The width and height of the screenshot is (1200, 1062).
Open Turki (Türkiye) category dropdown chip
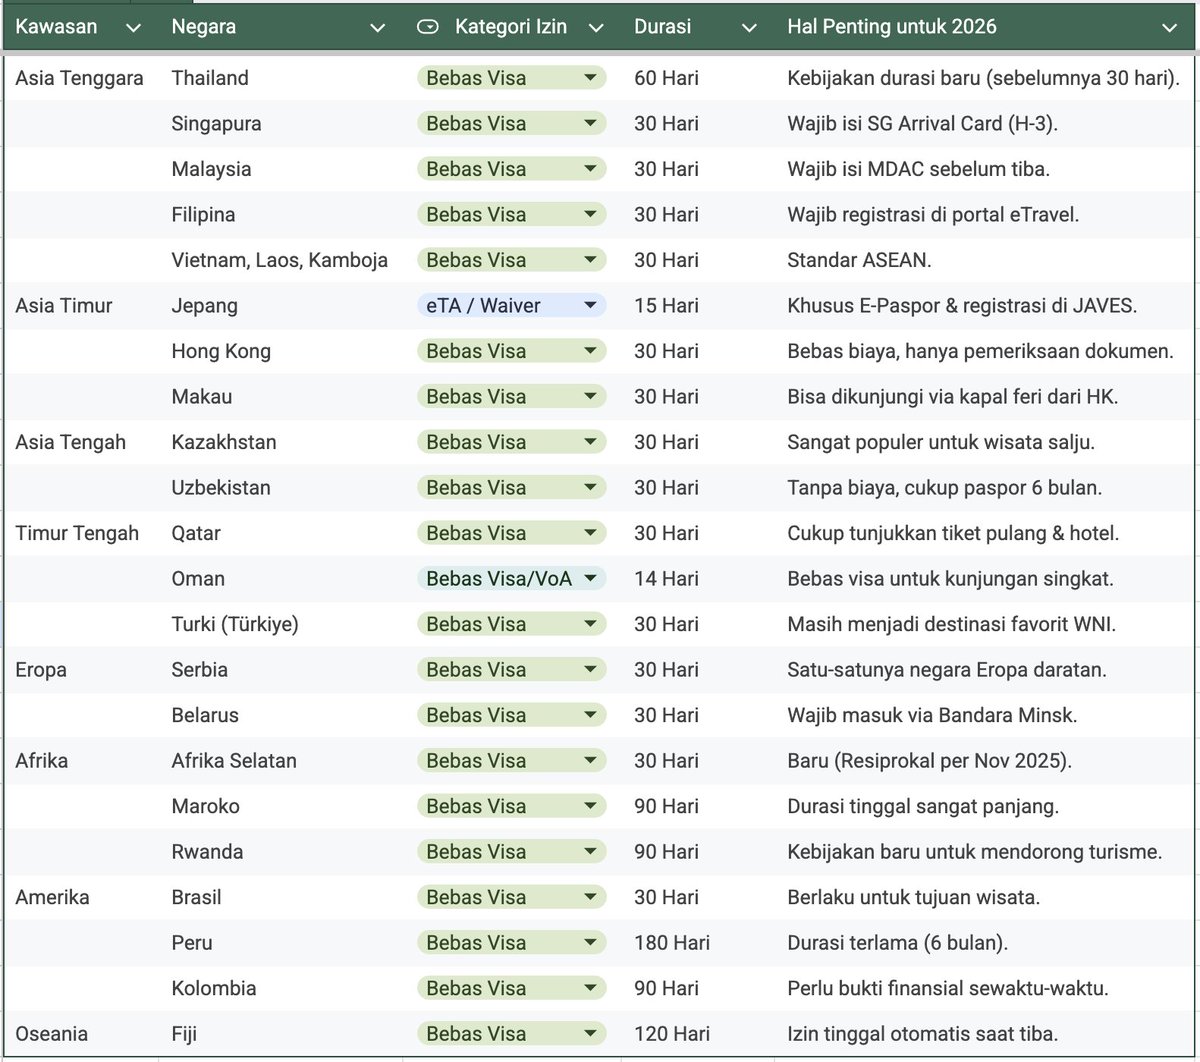(511, 624)
